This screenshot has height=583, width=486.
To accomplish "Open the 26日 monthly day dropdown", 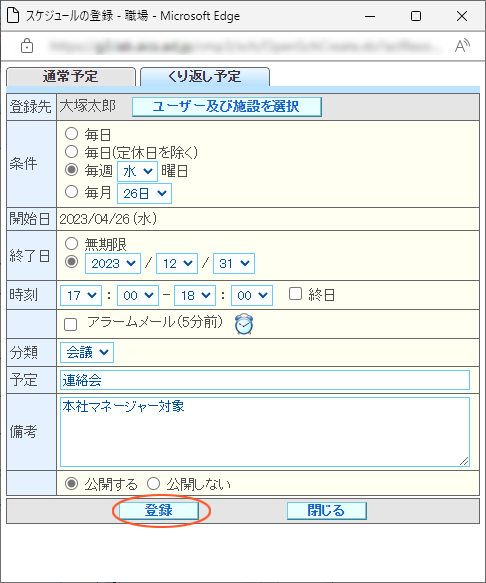I will click(144, 193).
